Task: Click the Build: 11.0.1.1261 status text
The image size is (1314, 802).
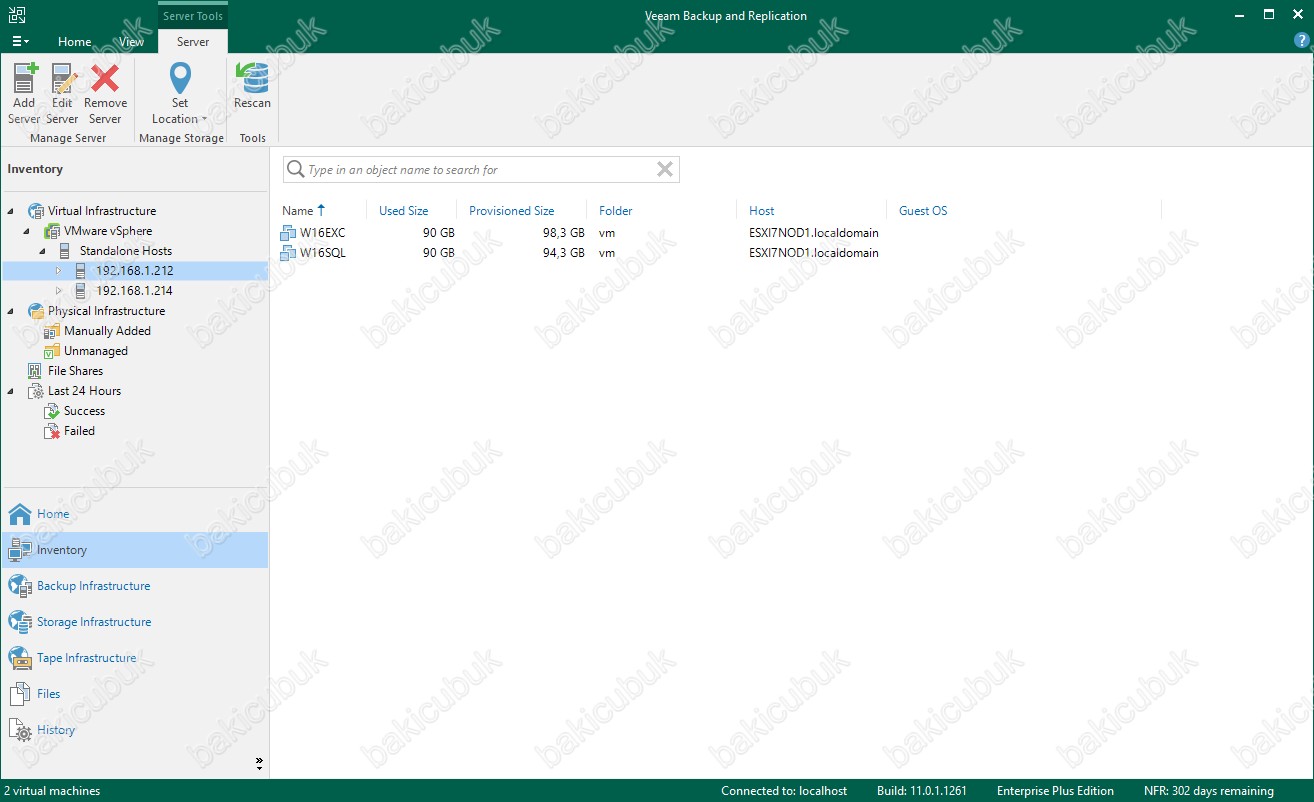Action: (x=922, y=791)
